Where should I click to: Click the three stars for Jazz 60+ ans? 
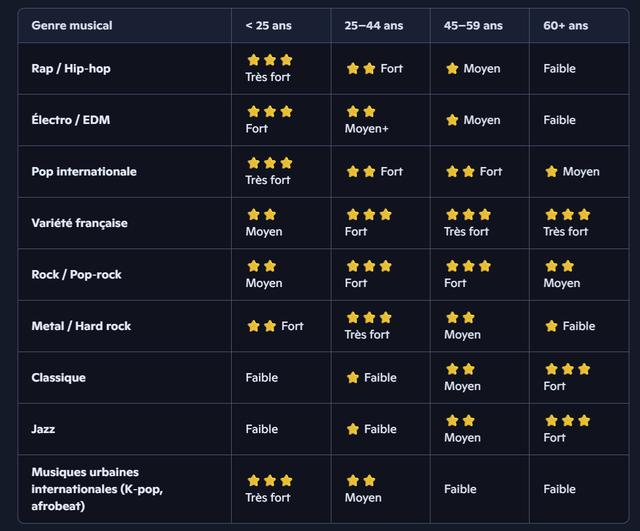[x=568, y=420]
